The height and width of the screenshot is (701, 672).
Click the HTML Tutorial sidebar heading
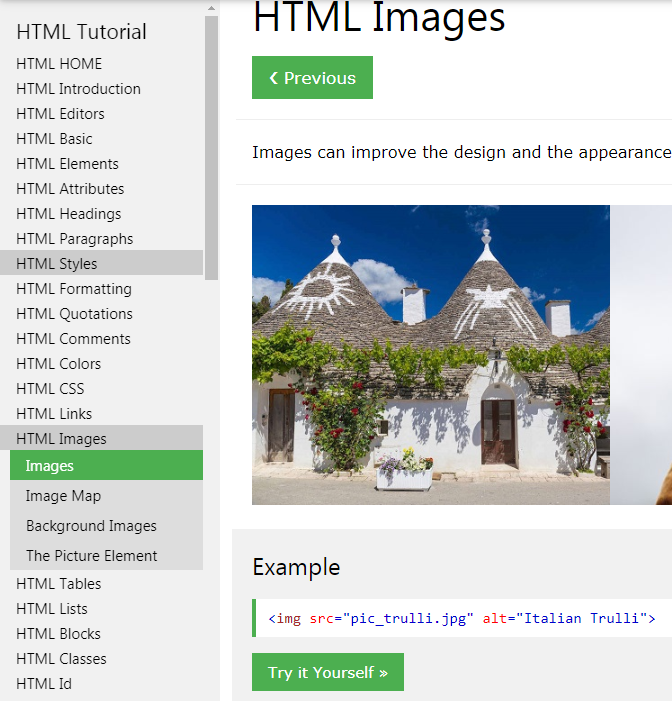pyautogui.click(x=81, y=32)
